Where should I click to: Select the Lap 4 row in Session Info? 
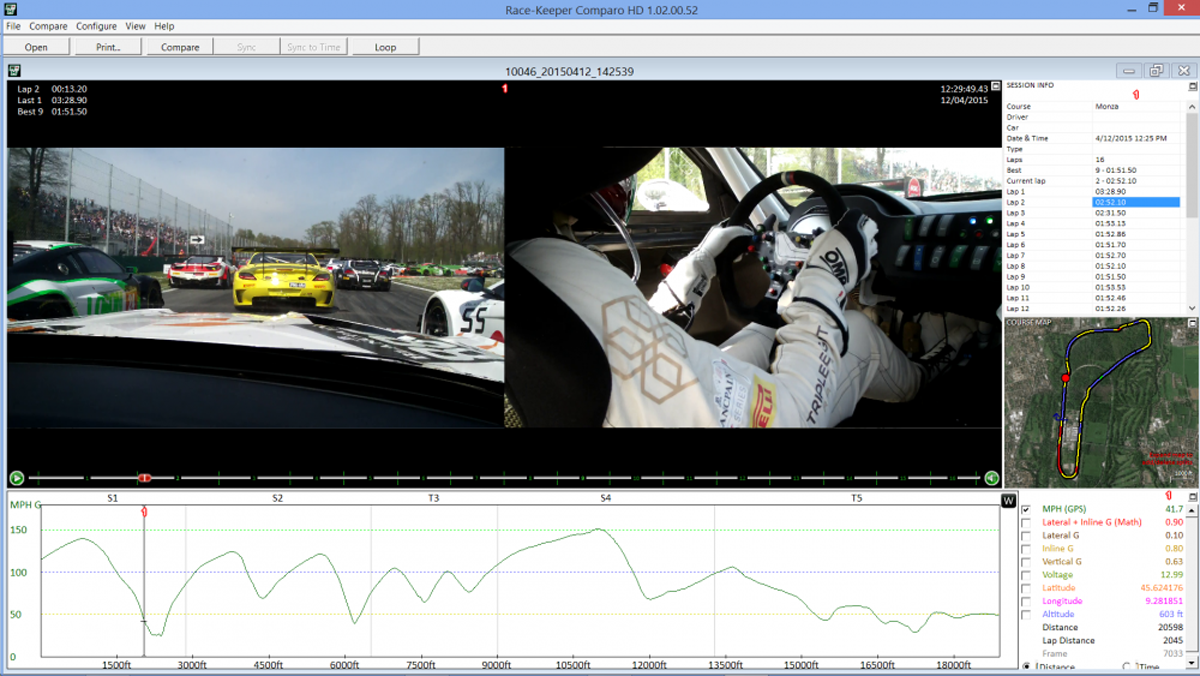tap(1094, 224)
